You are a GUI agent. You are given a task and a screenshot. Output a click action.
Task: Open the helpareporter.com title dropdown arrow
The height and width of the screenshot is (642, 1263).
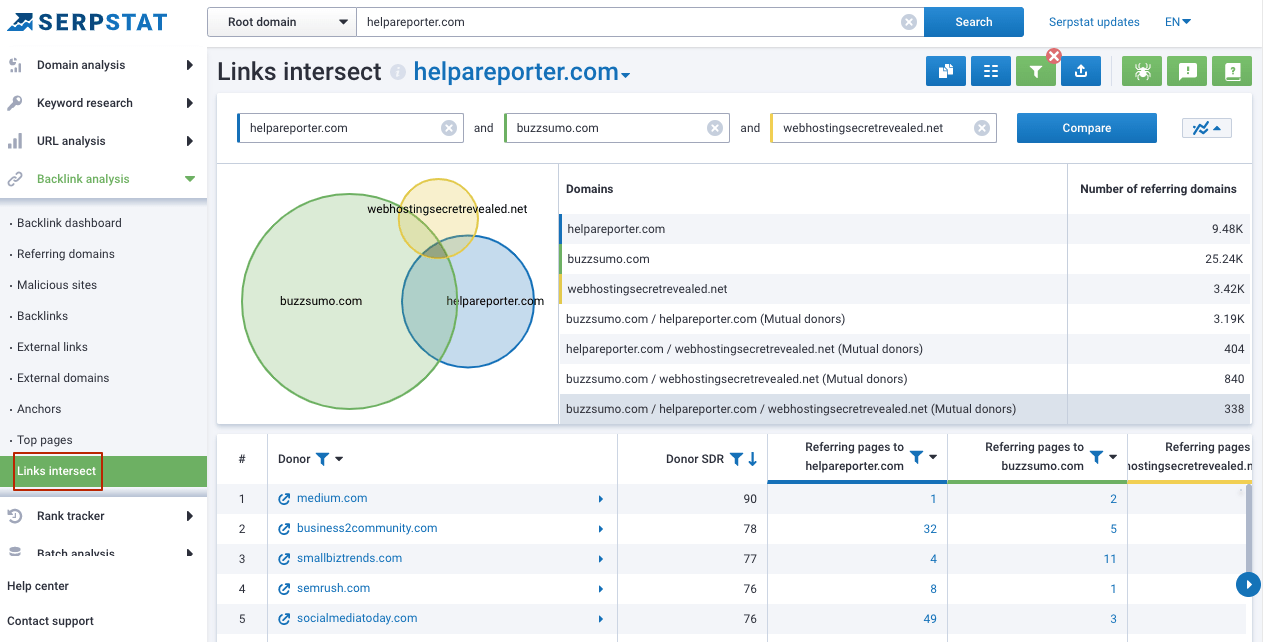626,76
